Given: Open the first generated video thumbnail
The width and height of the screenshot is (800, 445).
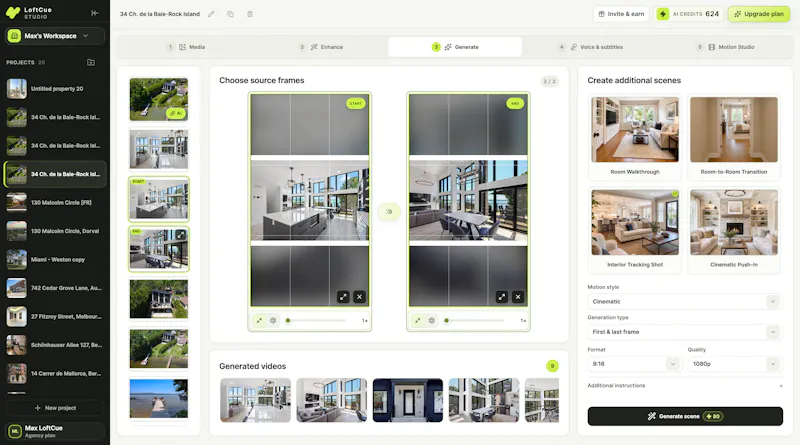Looking at the screenshot, I should click(x=255, y=400).
